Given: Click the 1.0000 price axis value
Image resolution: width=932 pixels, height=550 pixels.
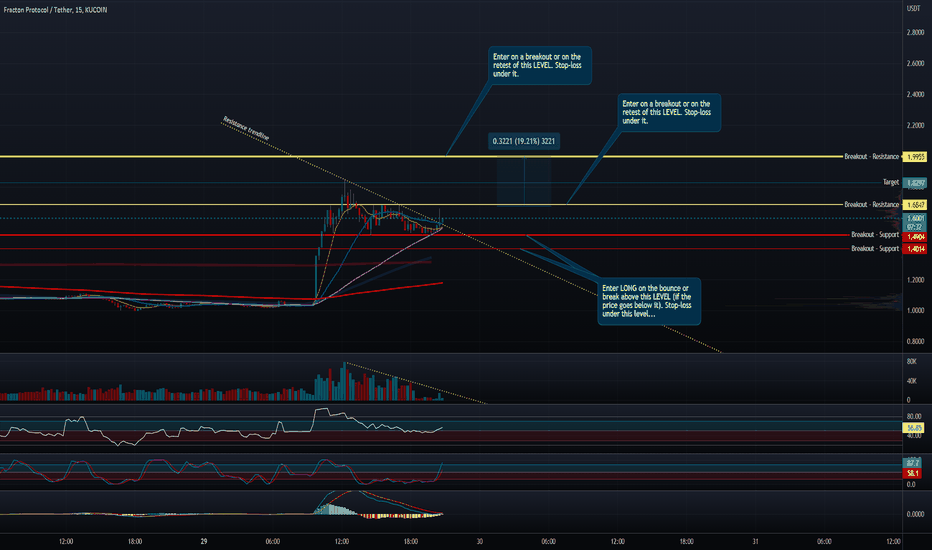Looking at the screenshot, I should point(915,310).
